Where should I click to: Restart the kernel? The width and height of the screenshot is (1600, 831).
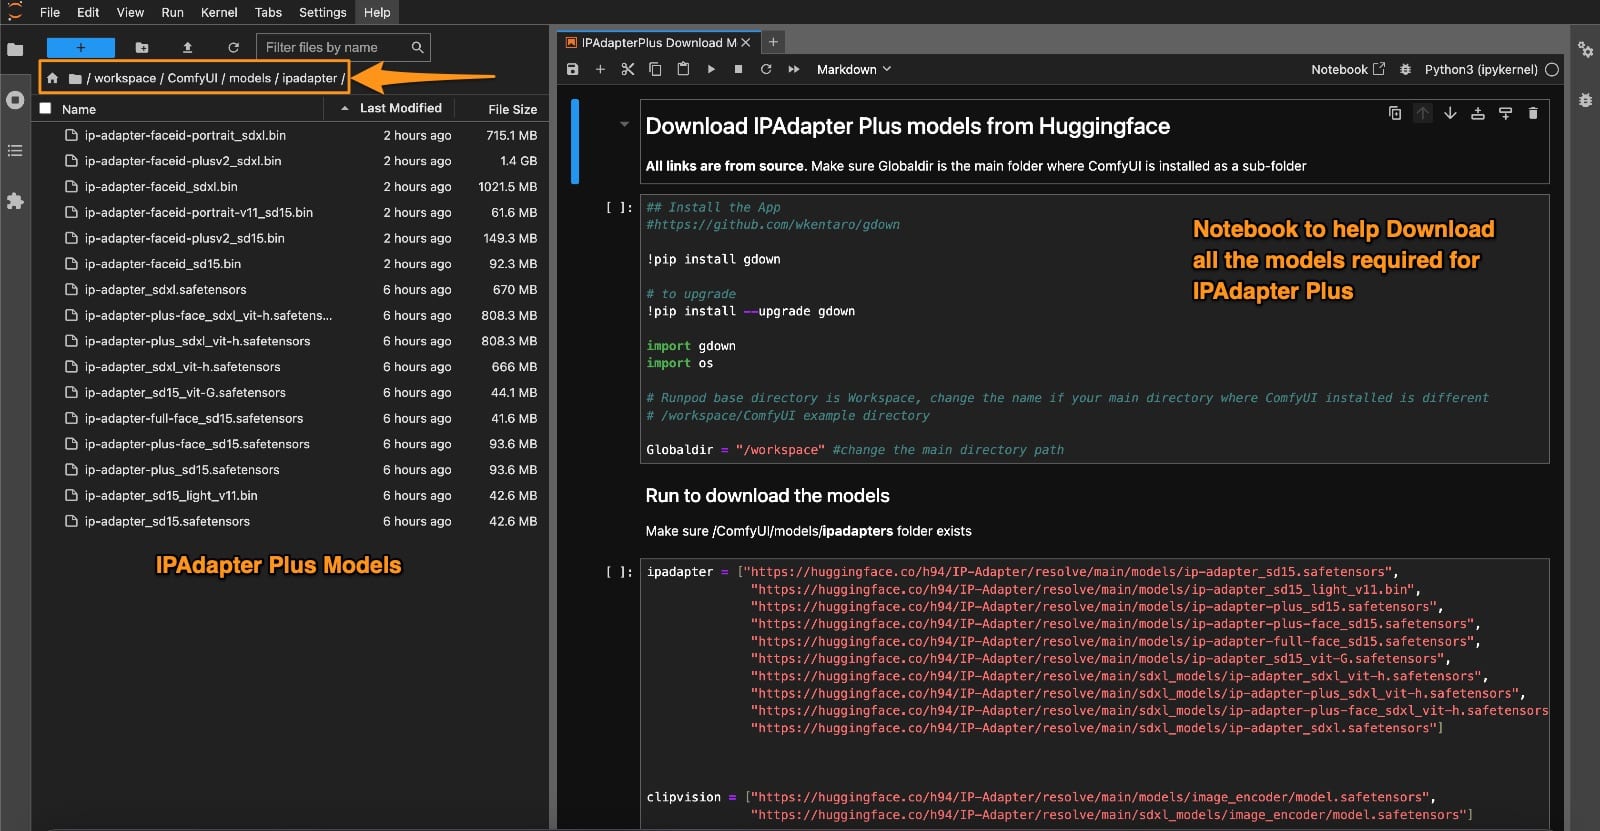pyautogui.click(x=766, y=69)
